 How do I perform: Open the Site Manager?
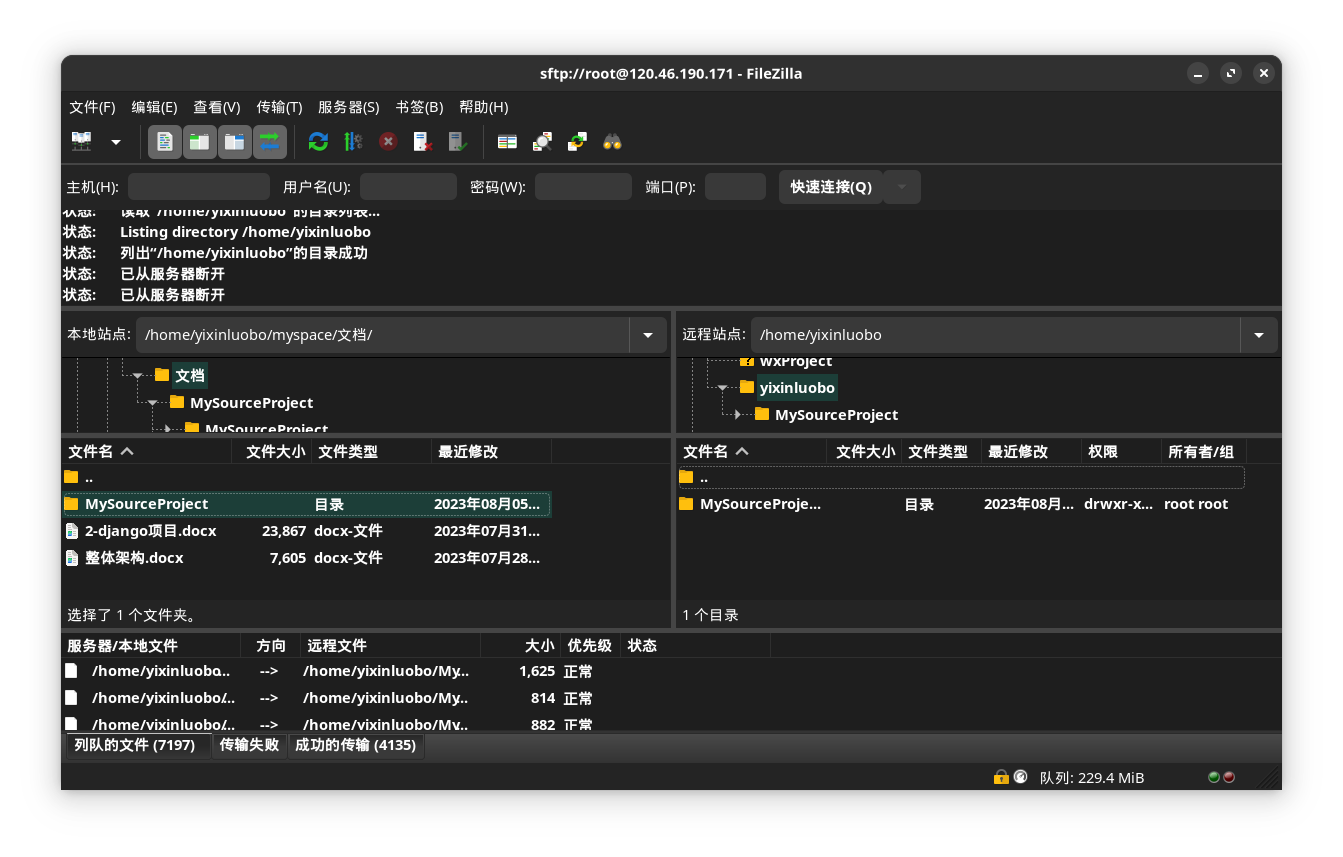[x=81, y=141]
